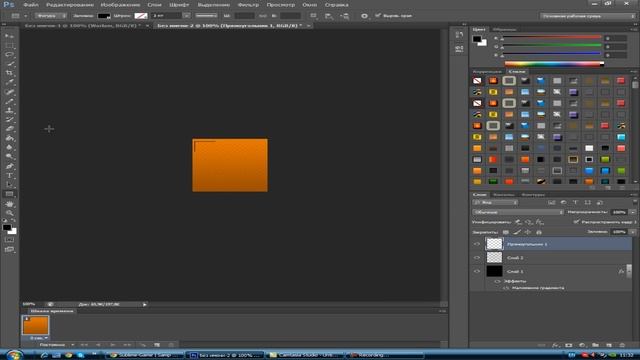
Task: Toggle Quick Mask mode
Action: click(x=9, y=240)
